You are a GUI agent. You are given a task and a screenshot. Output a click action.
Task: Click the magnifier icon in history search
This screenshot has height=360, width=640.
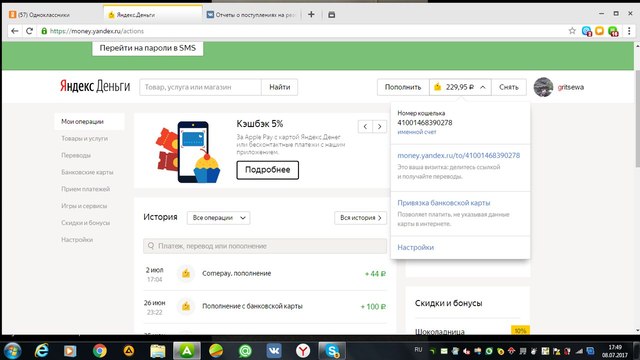(151, 246)
